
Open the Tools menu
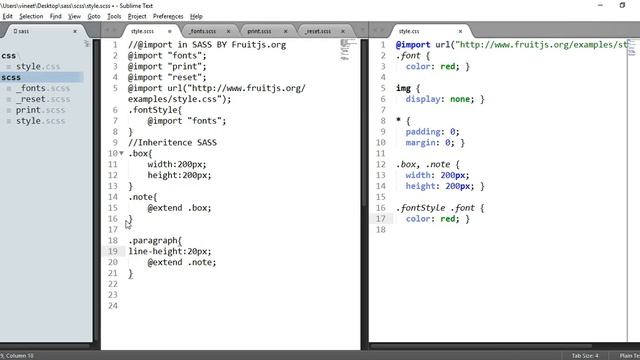pos(114,16)
